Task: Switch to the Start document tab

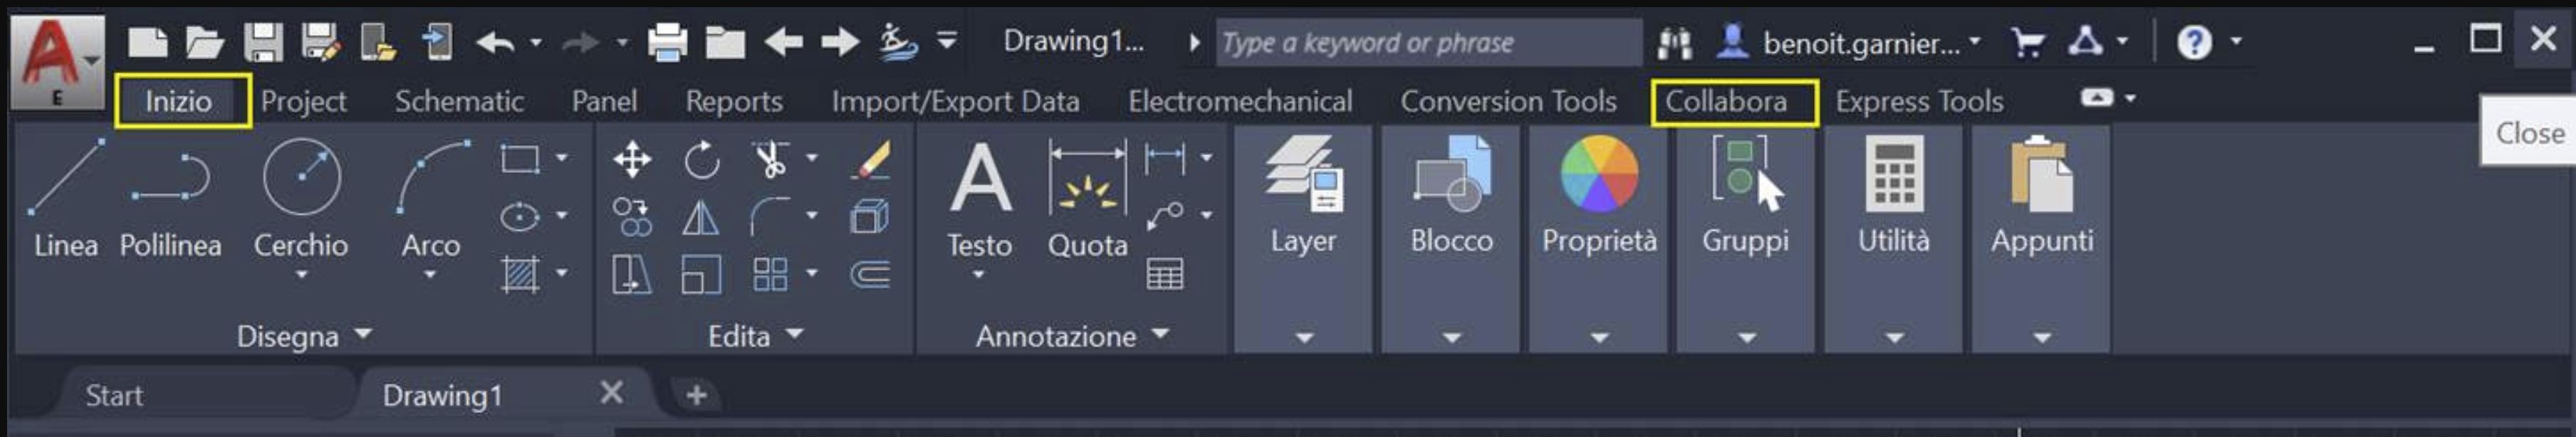Action: click(x=114, y=396)
